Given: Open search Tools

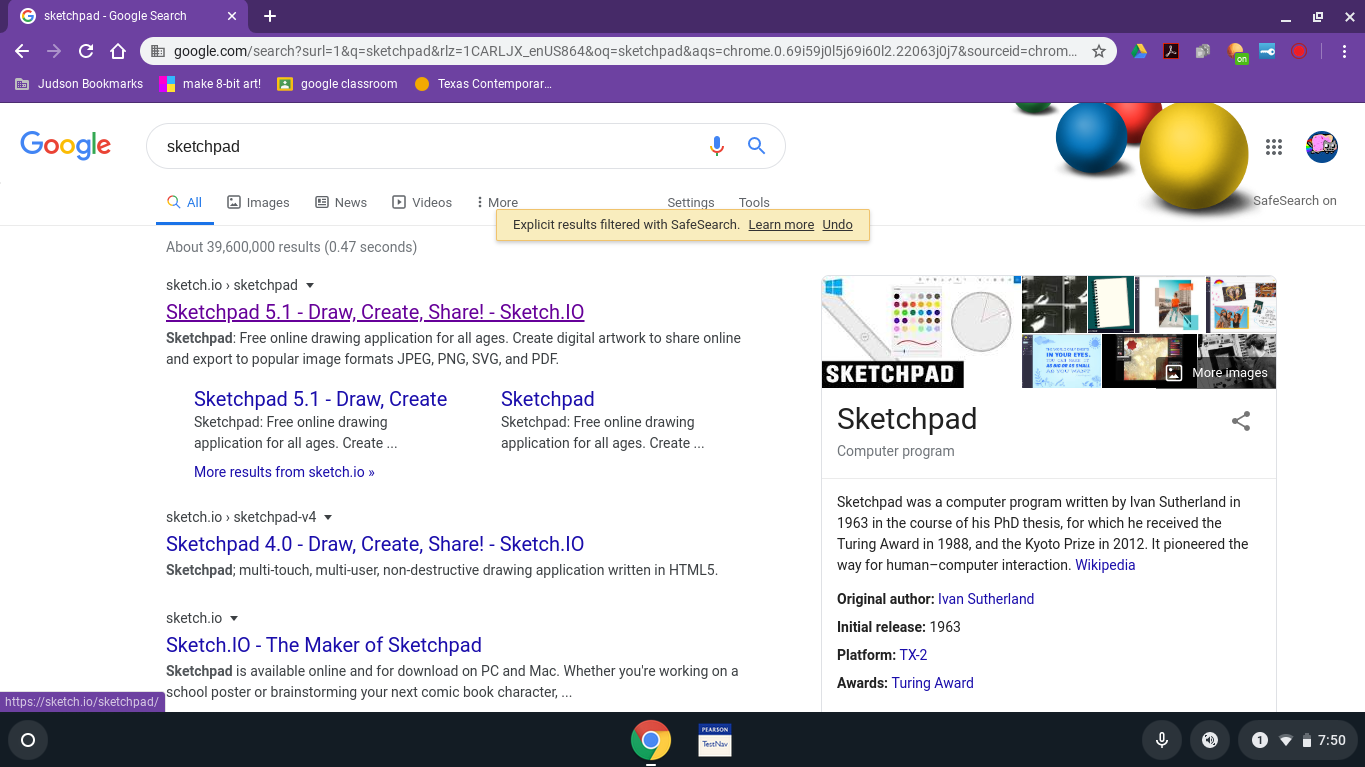Looking at the screenshot, I should point(754,202).
